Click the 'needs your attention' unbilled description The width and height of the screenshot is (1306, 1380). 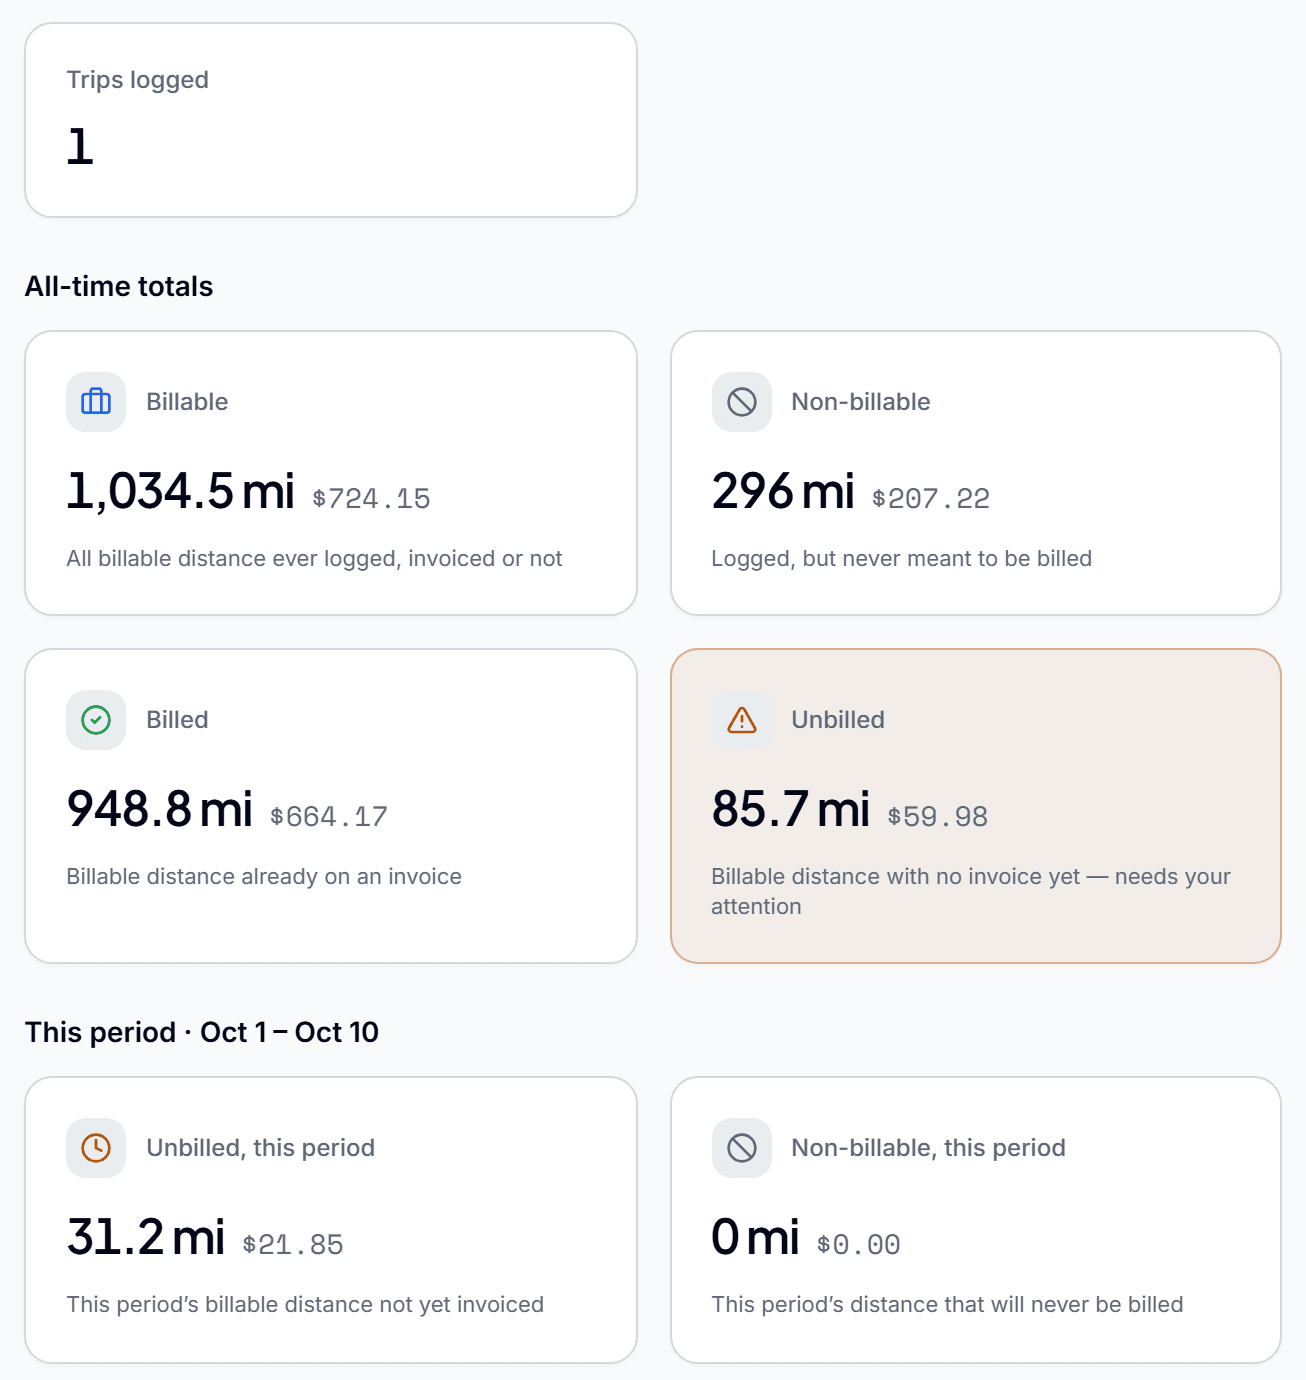tap(971, 891)
